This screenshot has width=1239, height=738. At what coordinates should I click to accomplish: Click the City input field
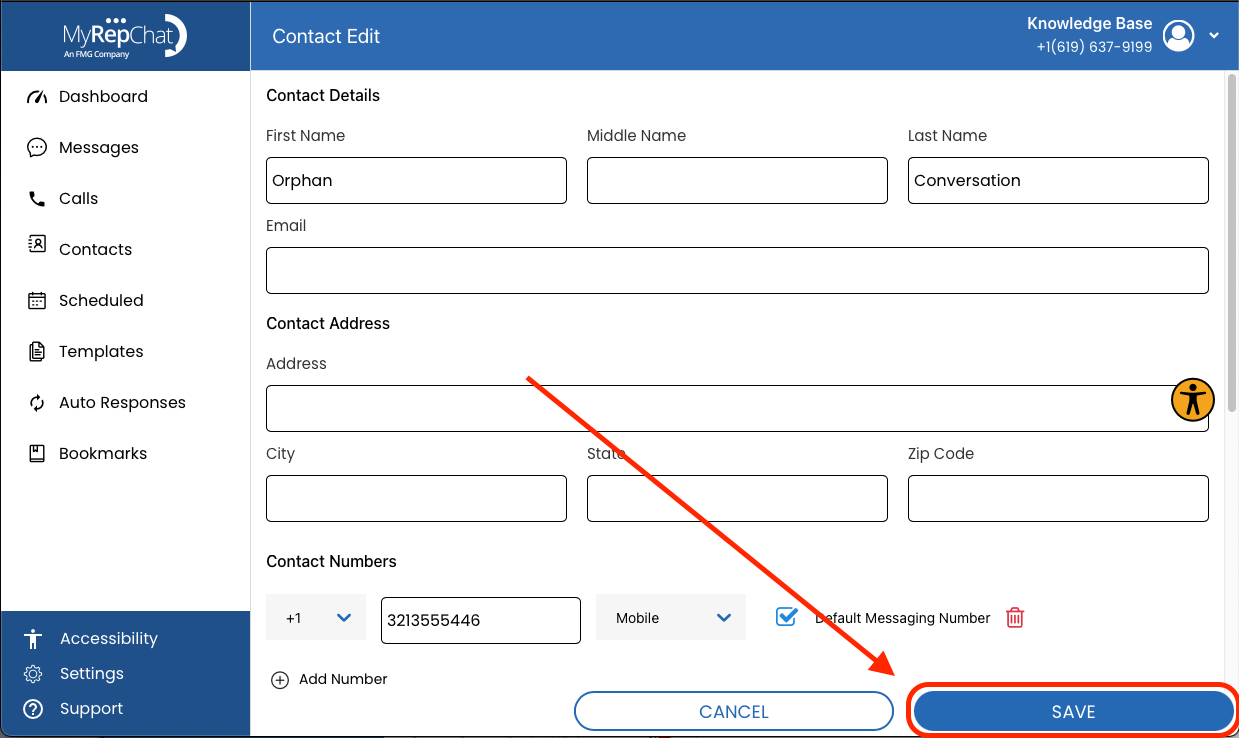pyautogui.click(x=416, y=499)
